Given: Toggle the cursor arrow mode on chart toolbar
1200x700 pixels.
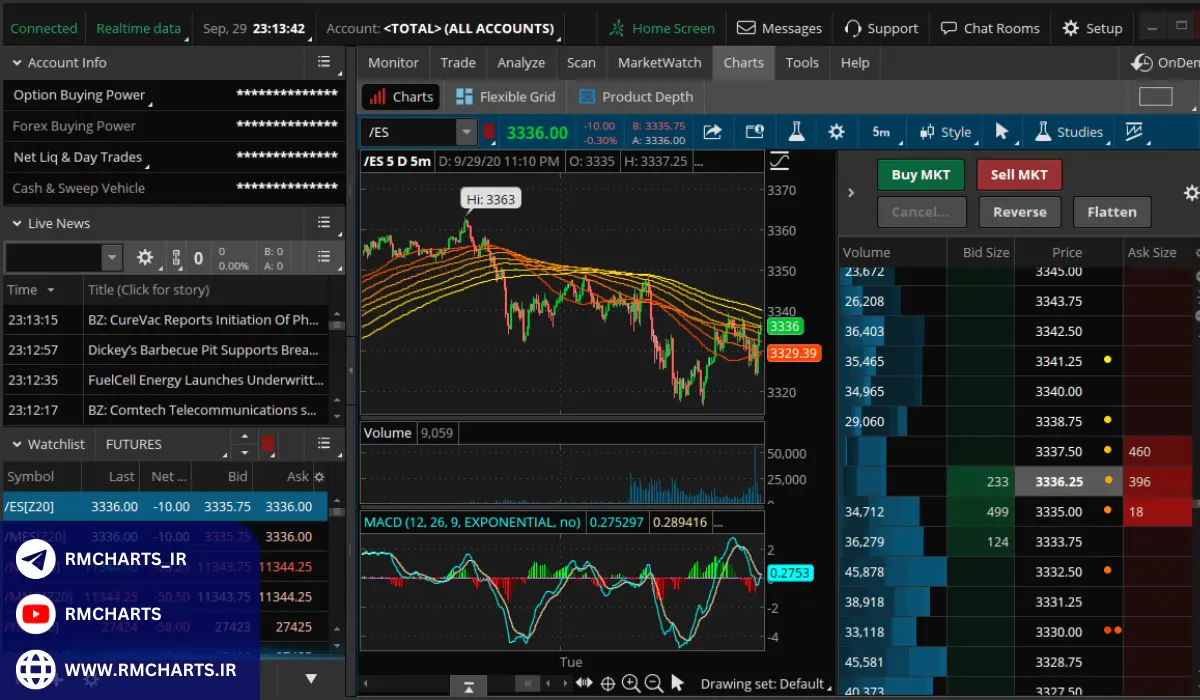Looking at the screenshot, I should pos(1003,131).
